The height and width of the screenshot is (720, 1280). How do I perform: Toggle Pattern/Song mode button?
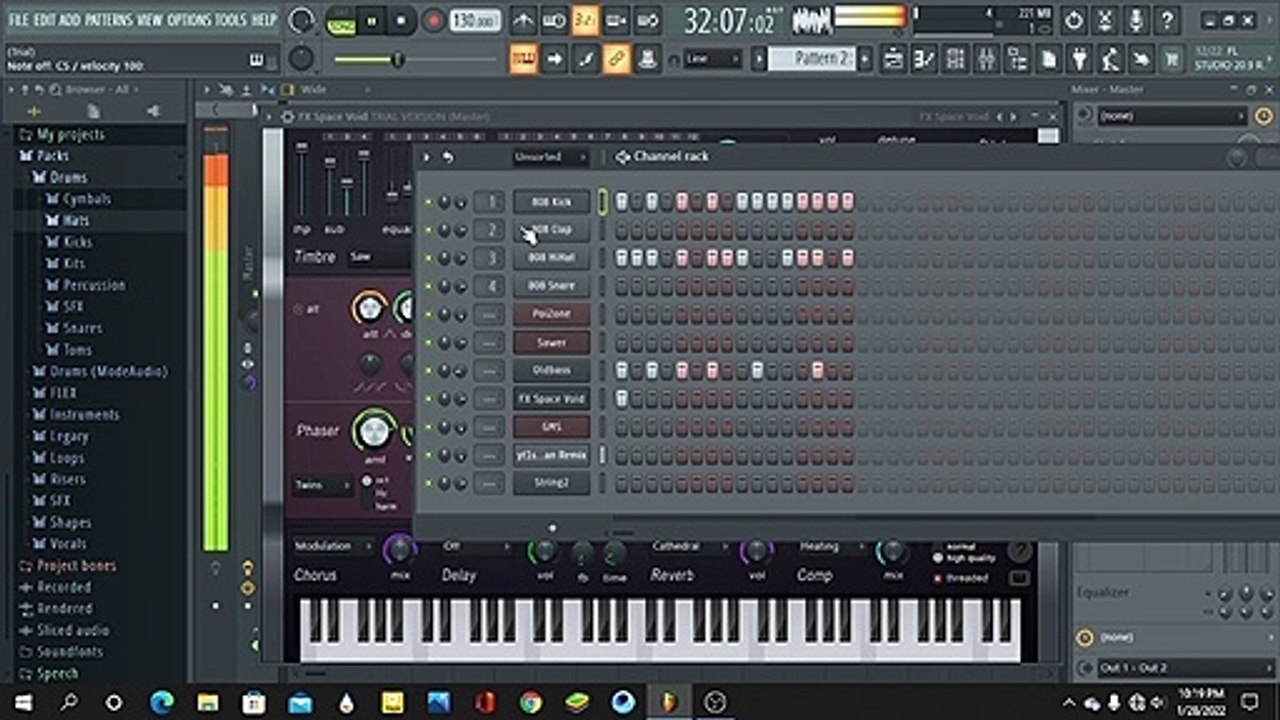click(341, 20)
